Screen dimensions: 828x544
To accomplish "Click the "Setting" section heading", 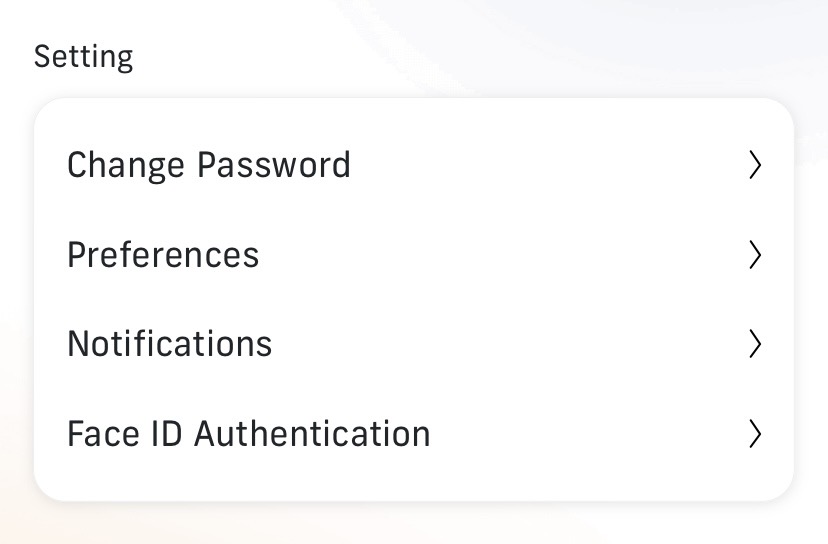I will click(x=83, y=57).
